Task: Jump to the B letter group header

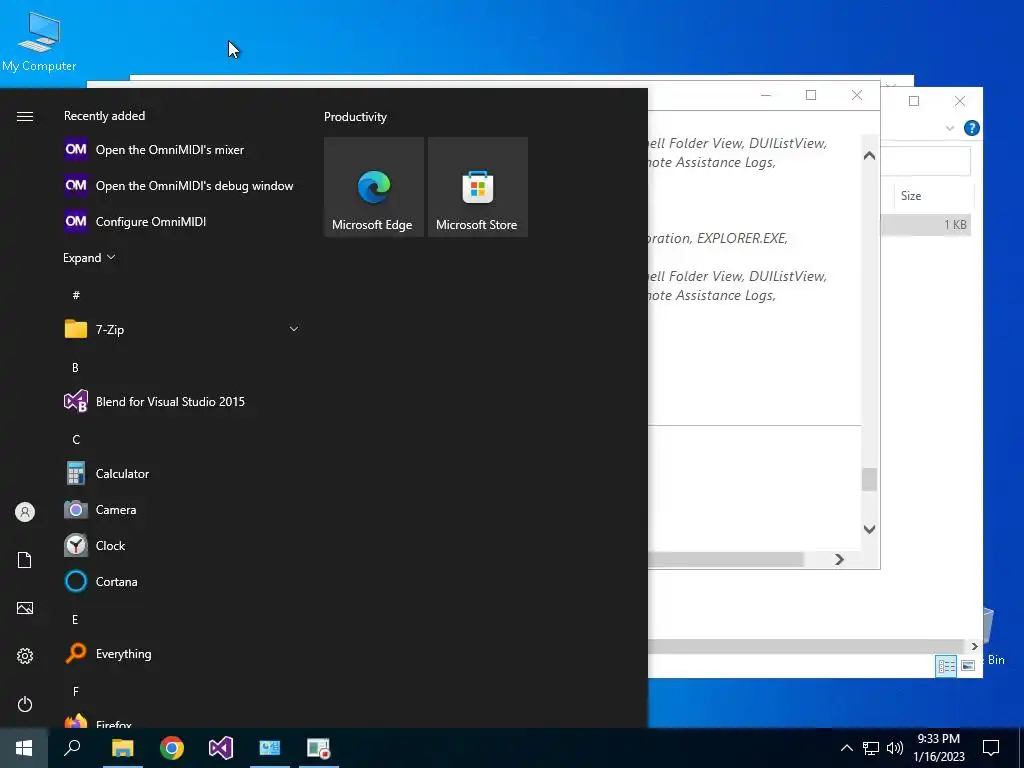Action: tap(75, 368)
